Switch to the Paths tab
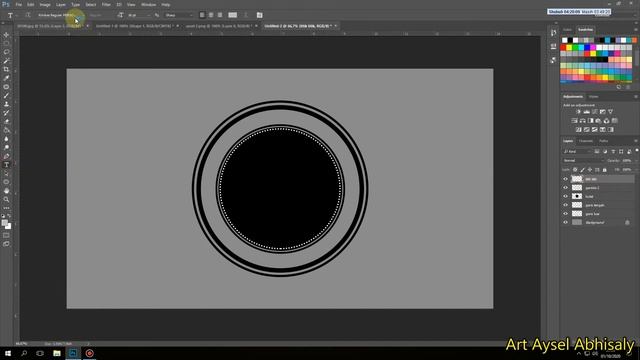 [x=604, y=141]
